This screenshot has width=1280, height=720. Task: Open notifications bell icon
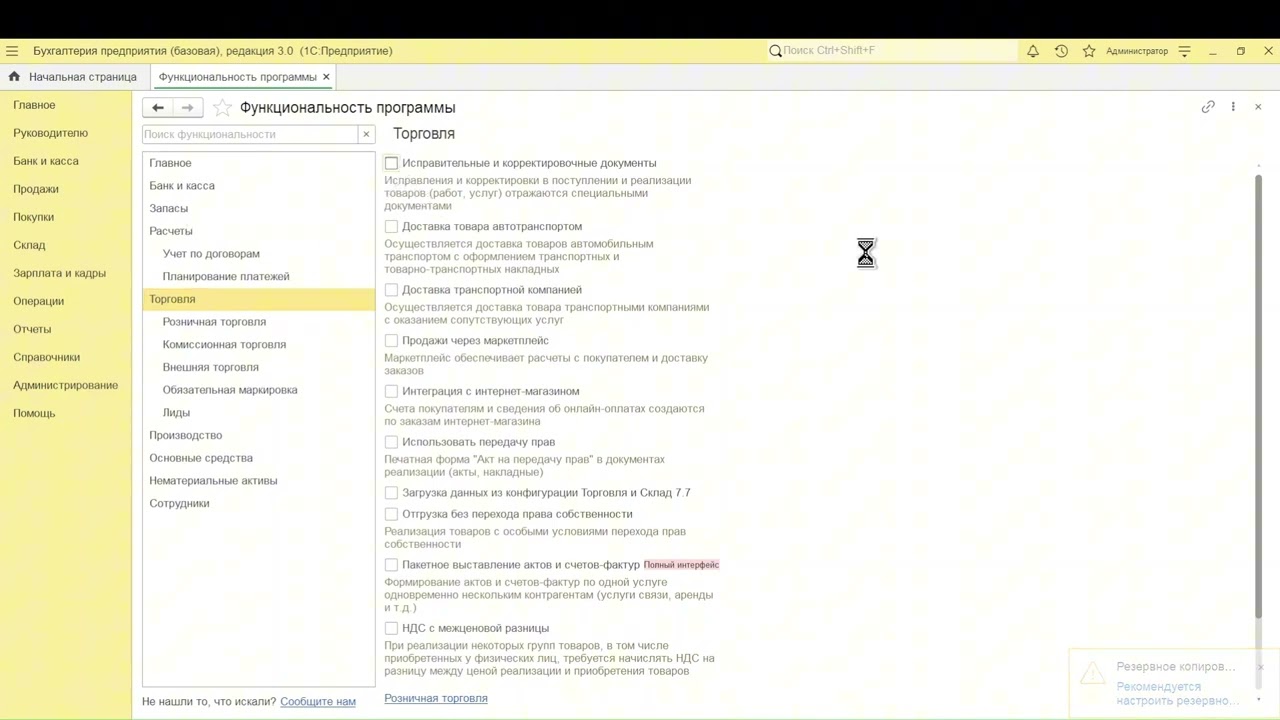(1033, 51)
